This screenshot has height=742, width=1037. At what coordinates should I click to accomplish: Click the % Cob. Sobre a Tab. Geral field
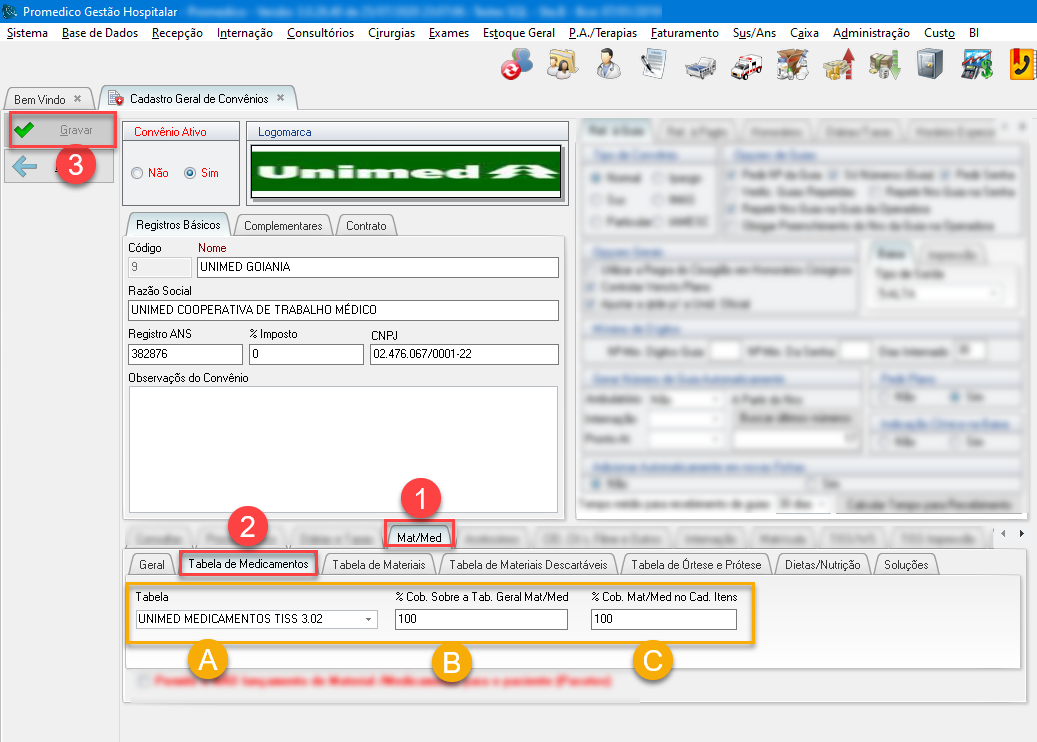(481, 619)
